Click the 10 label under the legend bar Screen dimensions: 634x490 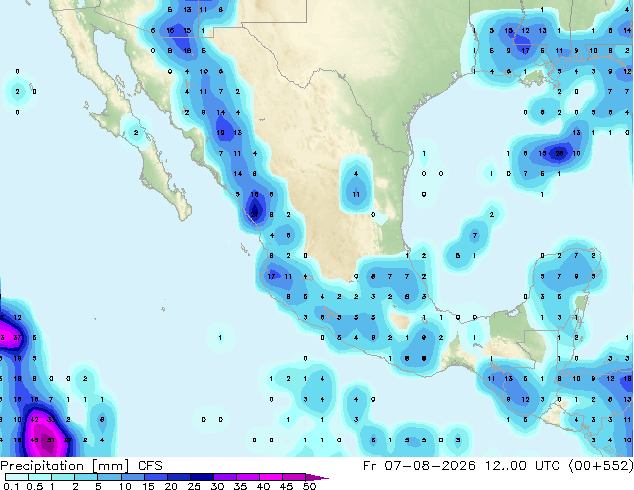pos(125,486)
